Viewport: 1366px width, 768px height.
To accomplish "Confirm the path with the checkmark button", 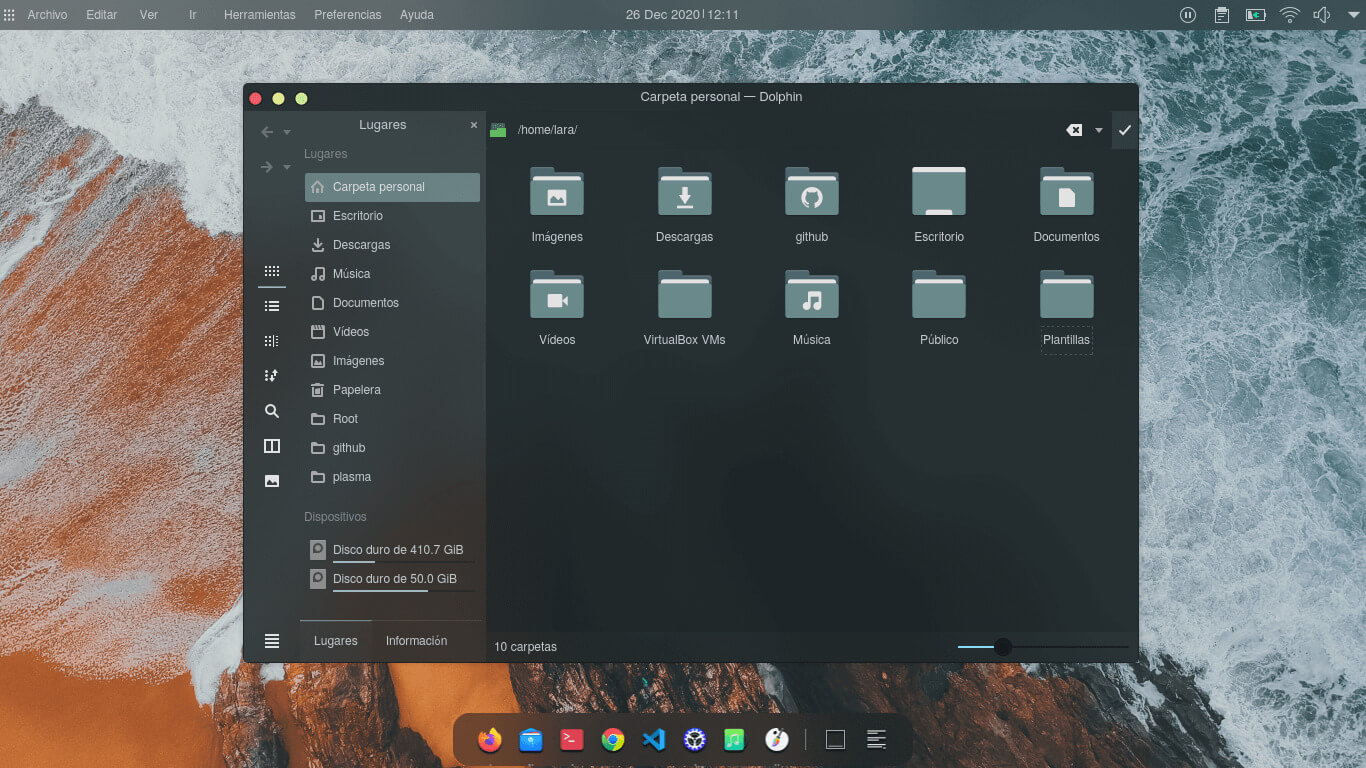I will 1125,130.
